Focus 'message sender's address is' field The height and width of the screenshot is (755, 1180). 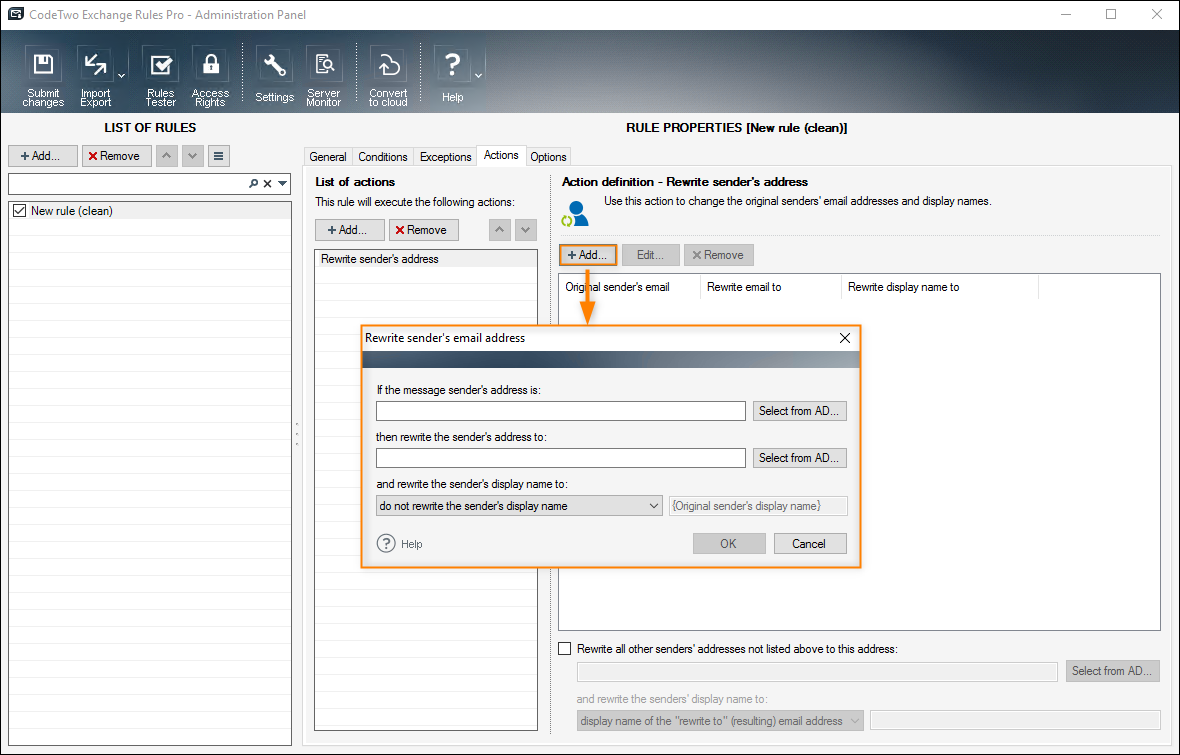[x=561, y=411]
